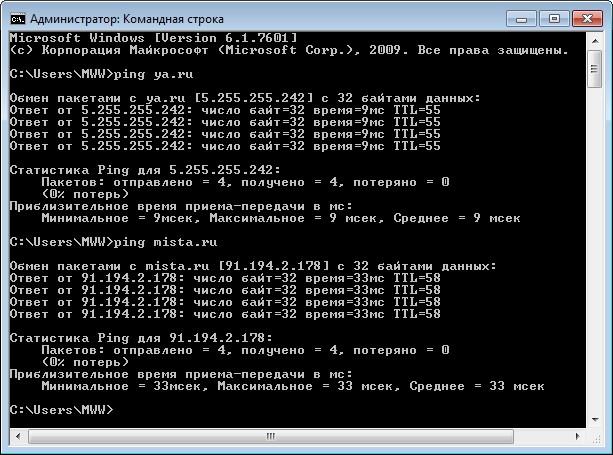Viewport: 613px width, 455px height.
Task: Click the copyright line 'Корпорация Майкрософт'
Action: point(289,50)
